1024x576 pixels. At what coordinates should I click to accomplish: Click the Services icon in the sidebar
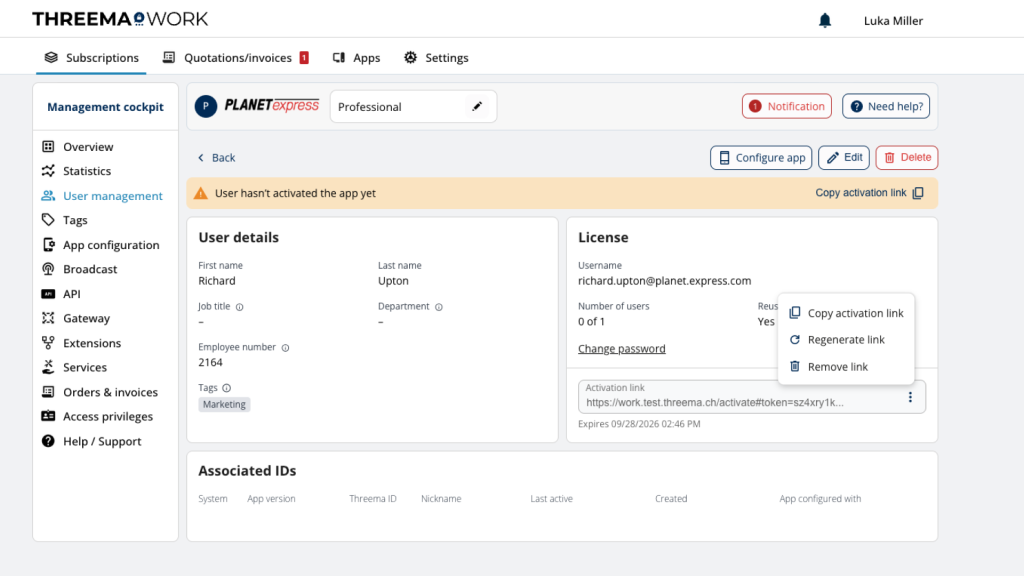click(x=48, y=367)
